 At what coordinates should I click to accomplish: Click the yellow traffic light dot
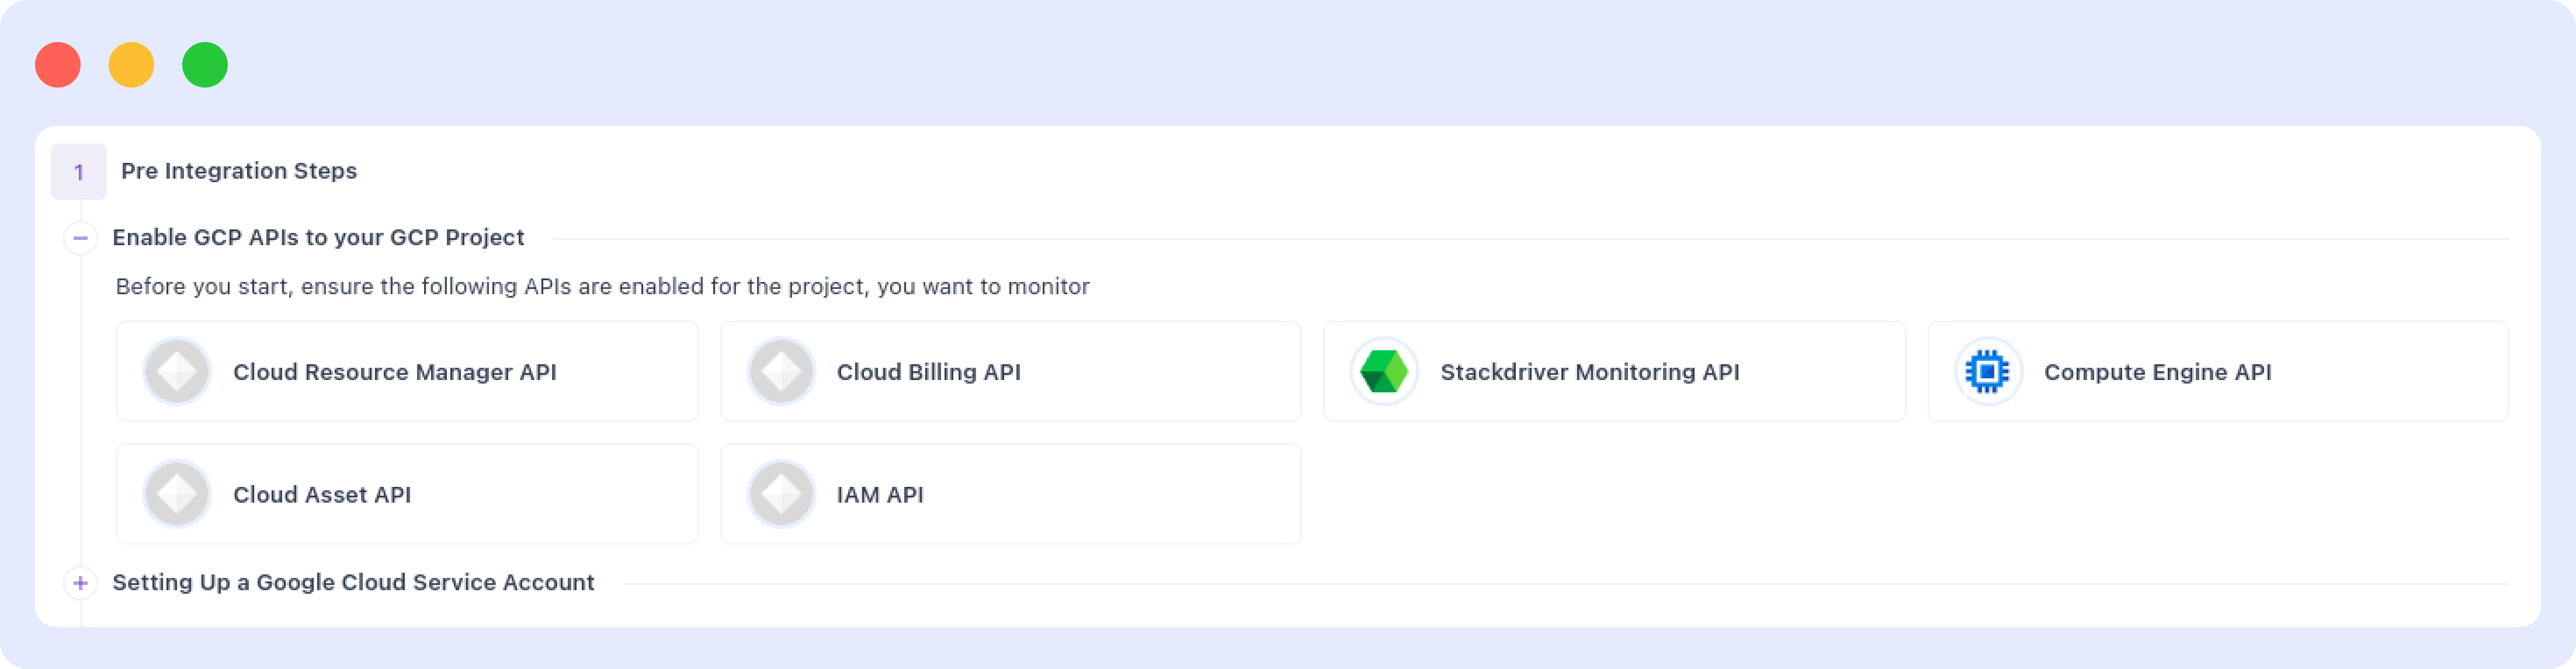click(x=131, y=64)
